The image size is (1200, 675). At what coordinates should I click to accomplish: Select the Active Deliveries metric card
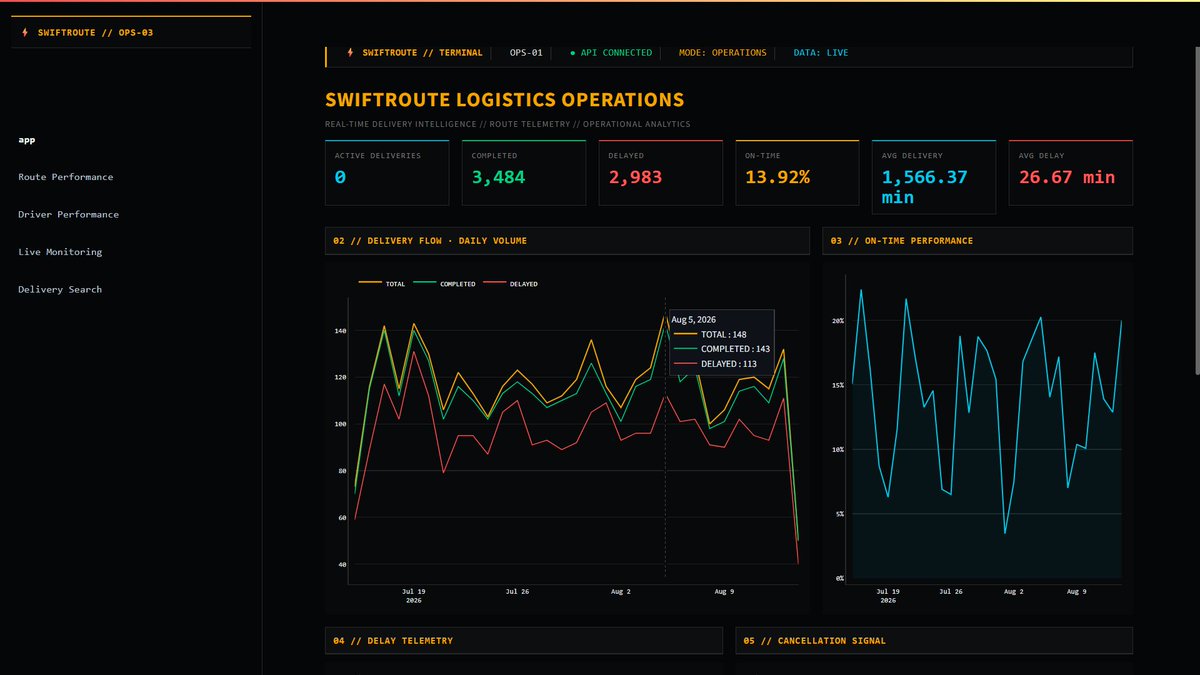pos(387,173)
